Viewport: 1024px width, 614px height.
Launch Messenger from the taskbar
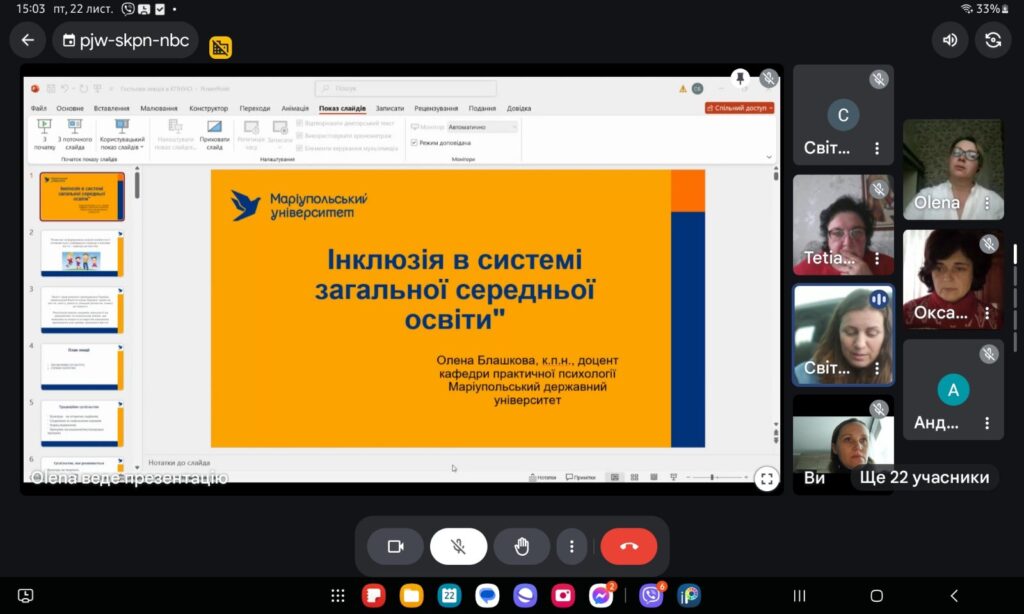[x=601, y=595]
